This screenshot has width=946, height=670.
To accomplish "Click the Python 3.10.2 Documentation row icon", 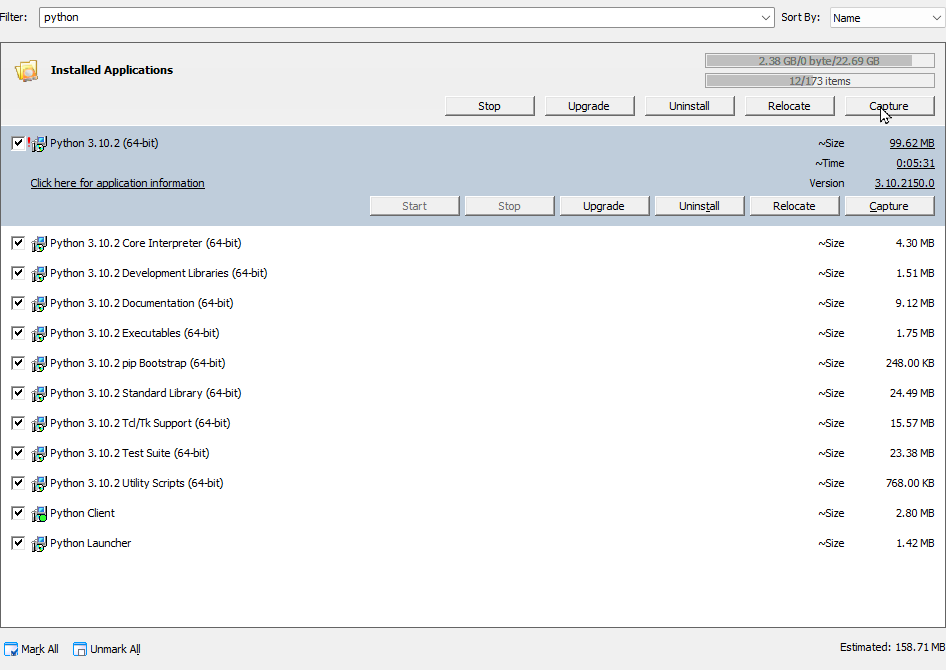I will pyautogui.click(x=40, y=303).
